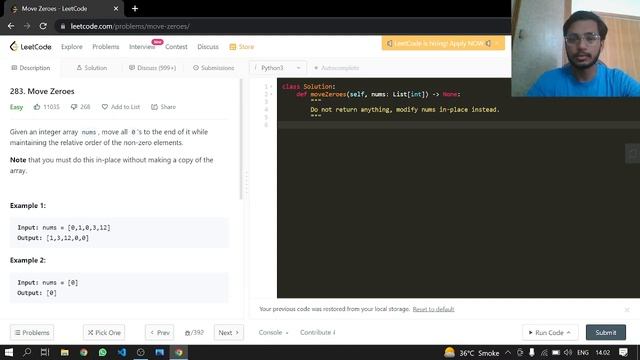This screenshot has height=360, width=640.
Task: Click the LeetCode hiring banner
Action: 443,43
